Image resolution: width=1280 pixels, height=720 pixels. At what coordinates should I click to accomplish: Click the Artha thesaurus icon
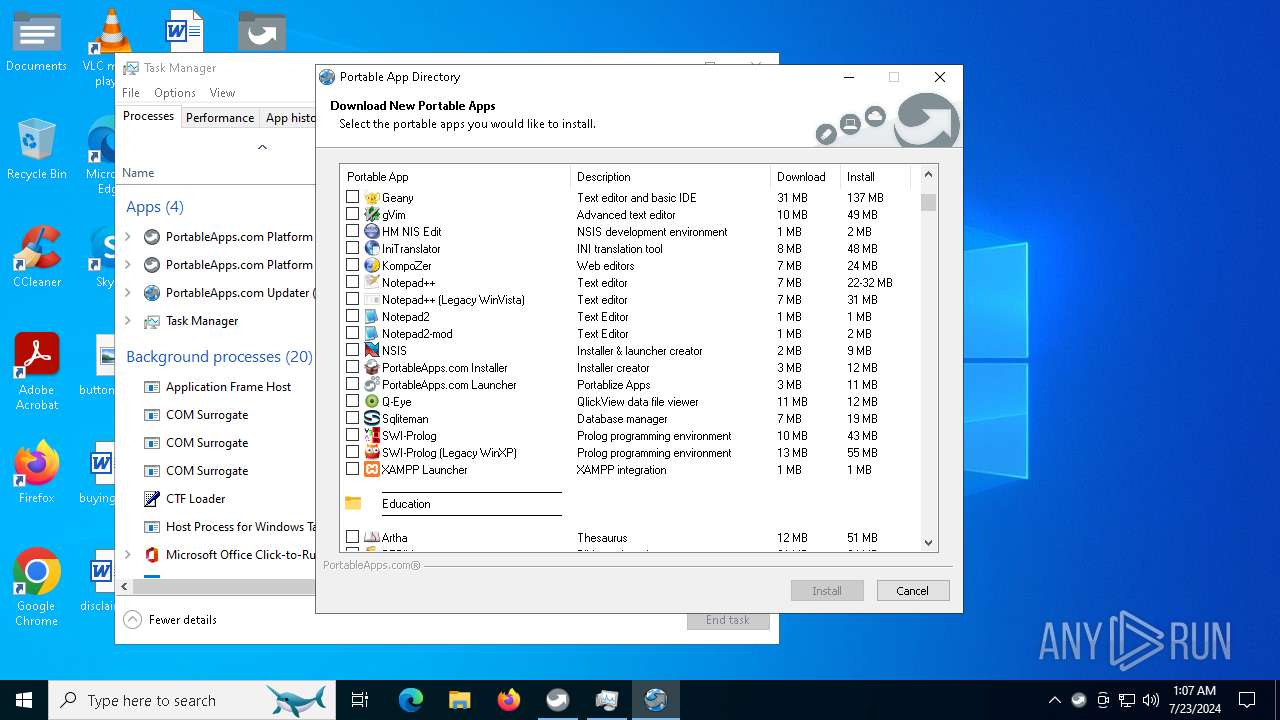(372, 538)
